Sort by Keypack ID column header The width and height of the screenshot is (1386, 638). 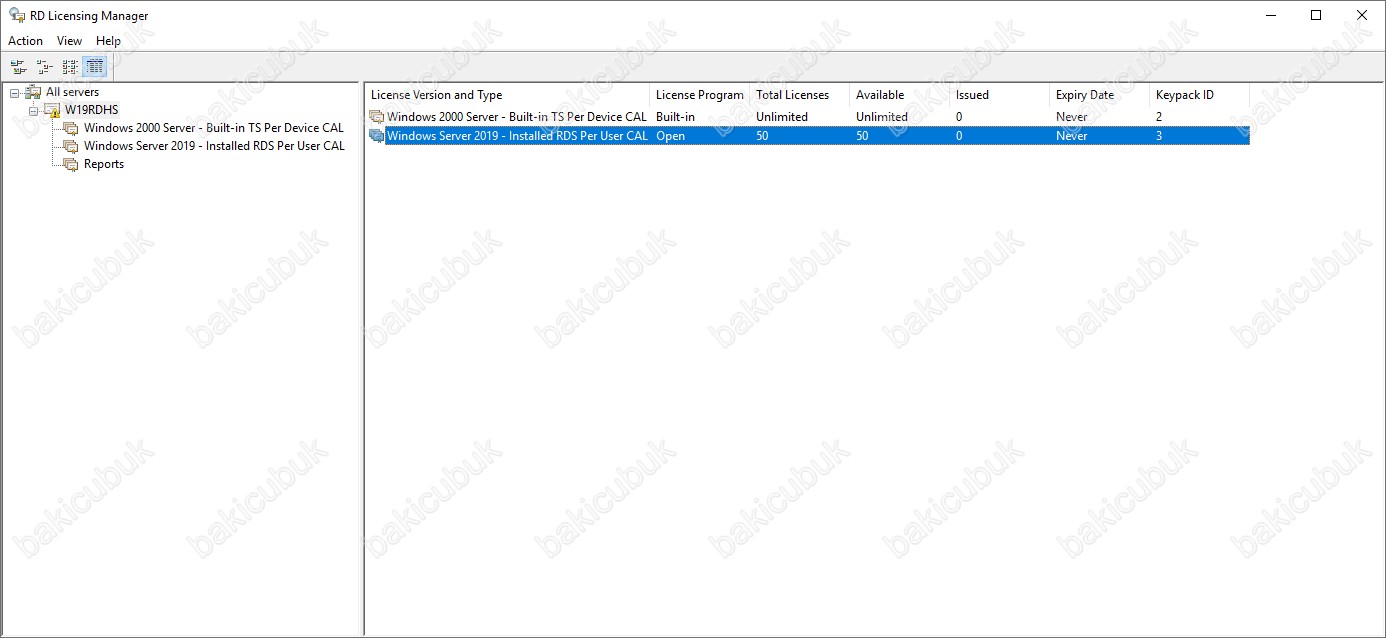point(1199,95)
